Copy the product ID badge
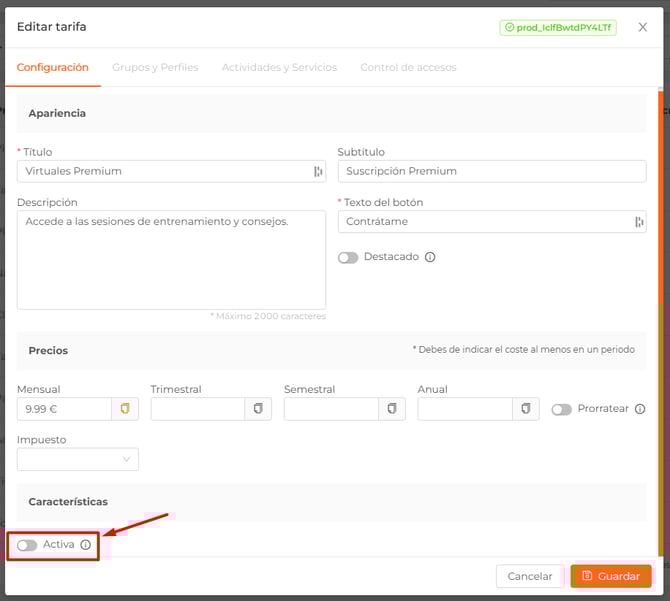This screenshot has width=670, height=601. point(558,28)
